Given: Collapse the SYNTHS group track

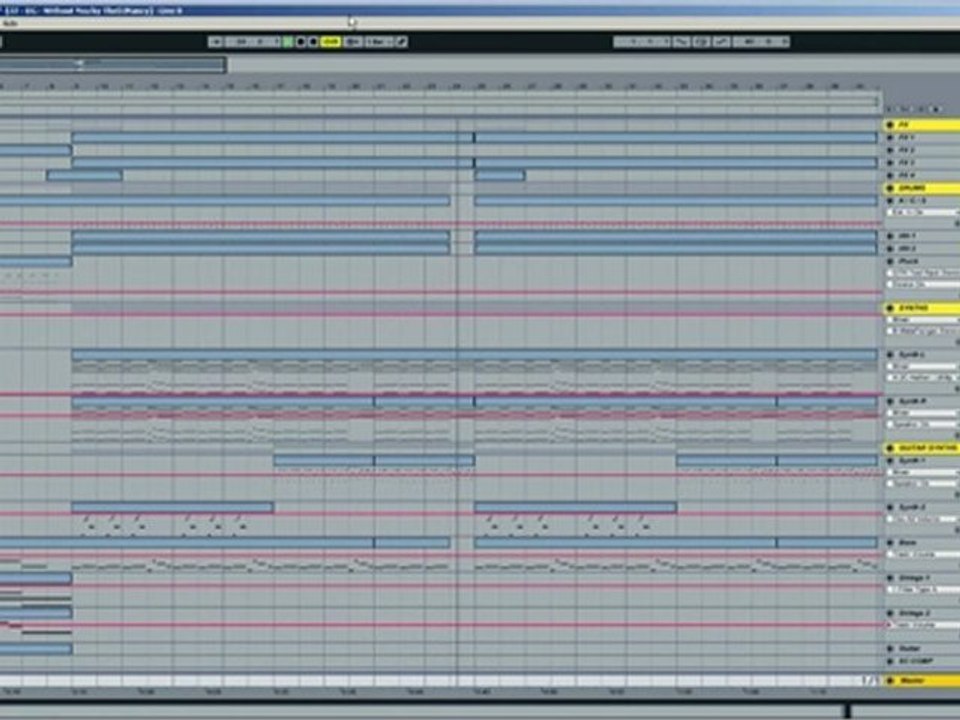Looking at the screenshot, I should click(x=890, y=308).
